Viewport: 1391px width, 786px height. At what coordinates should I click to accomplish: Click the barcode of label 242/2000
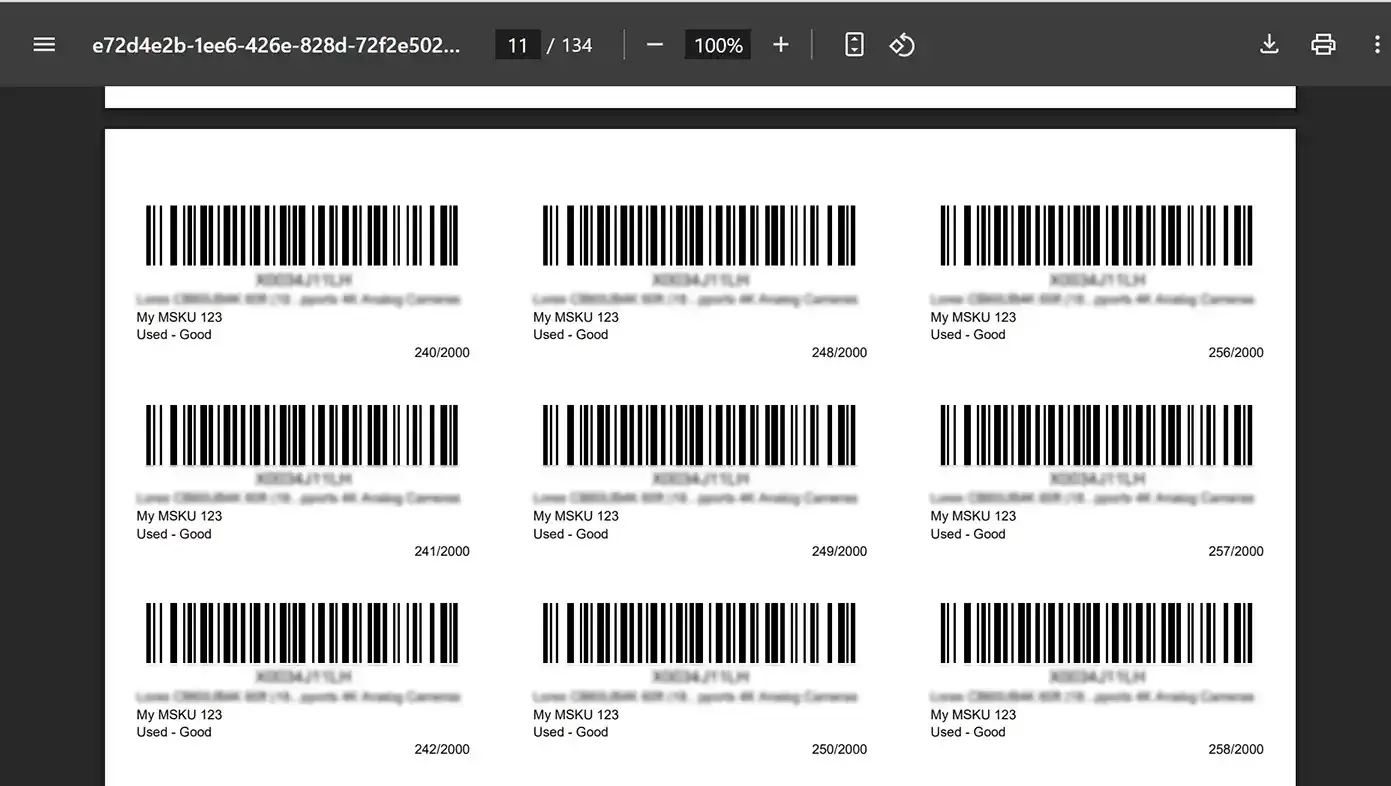302,632
